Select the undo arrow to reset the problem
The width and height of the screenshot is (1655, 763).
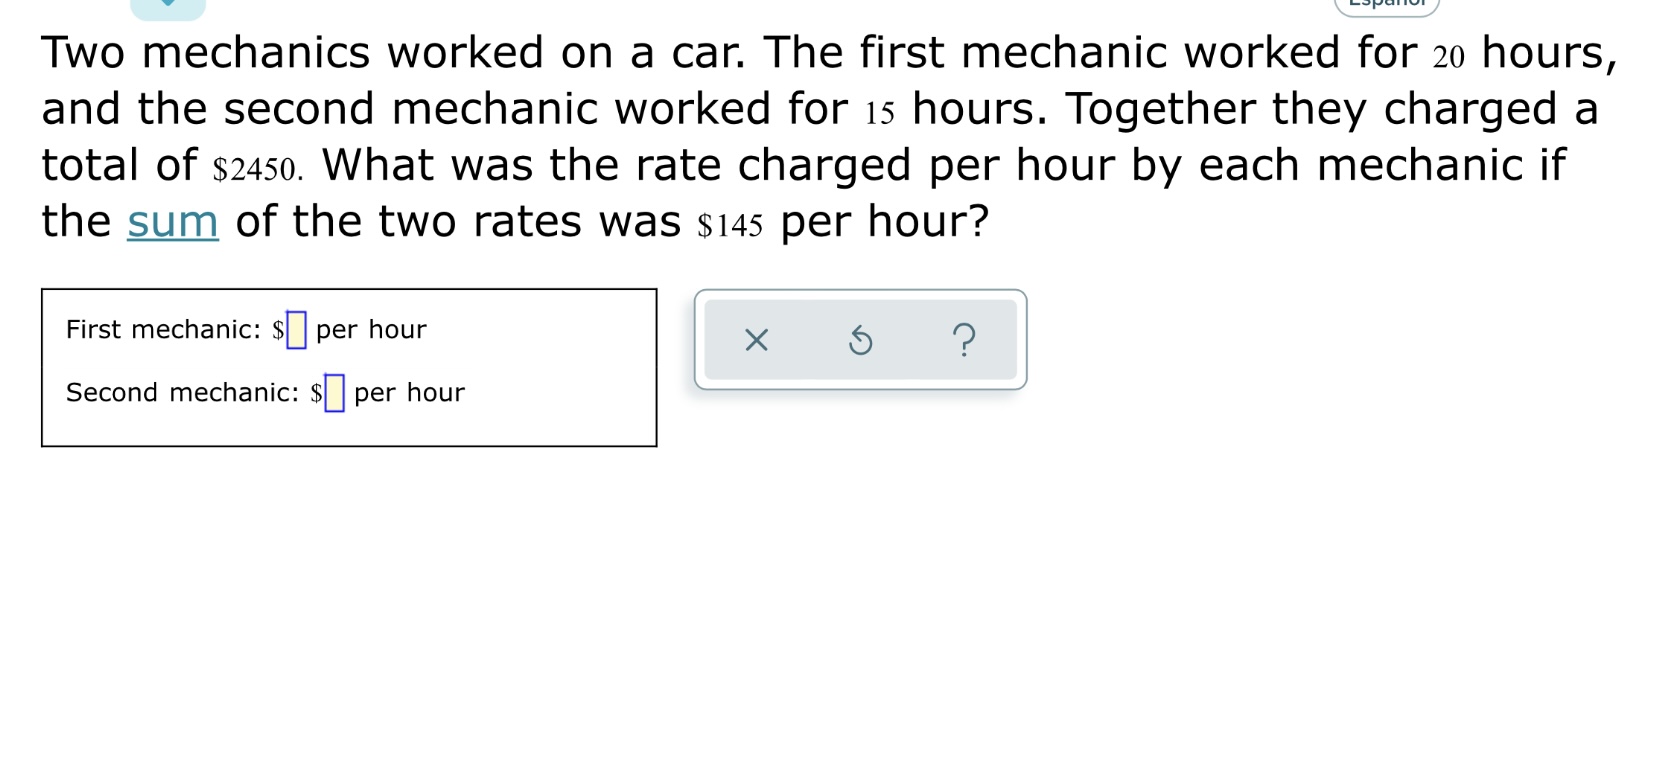(860, 340)
